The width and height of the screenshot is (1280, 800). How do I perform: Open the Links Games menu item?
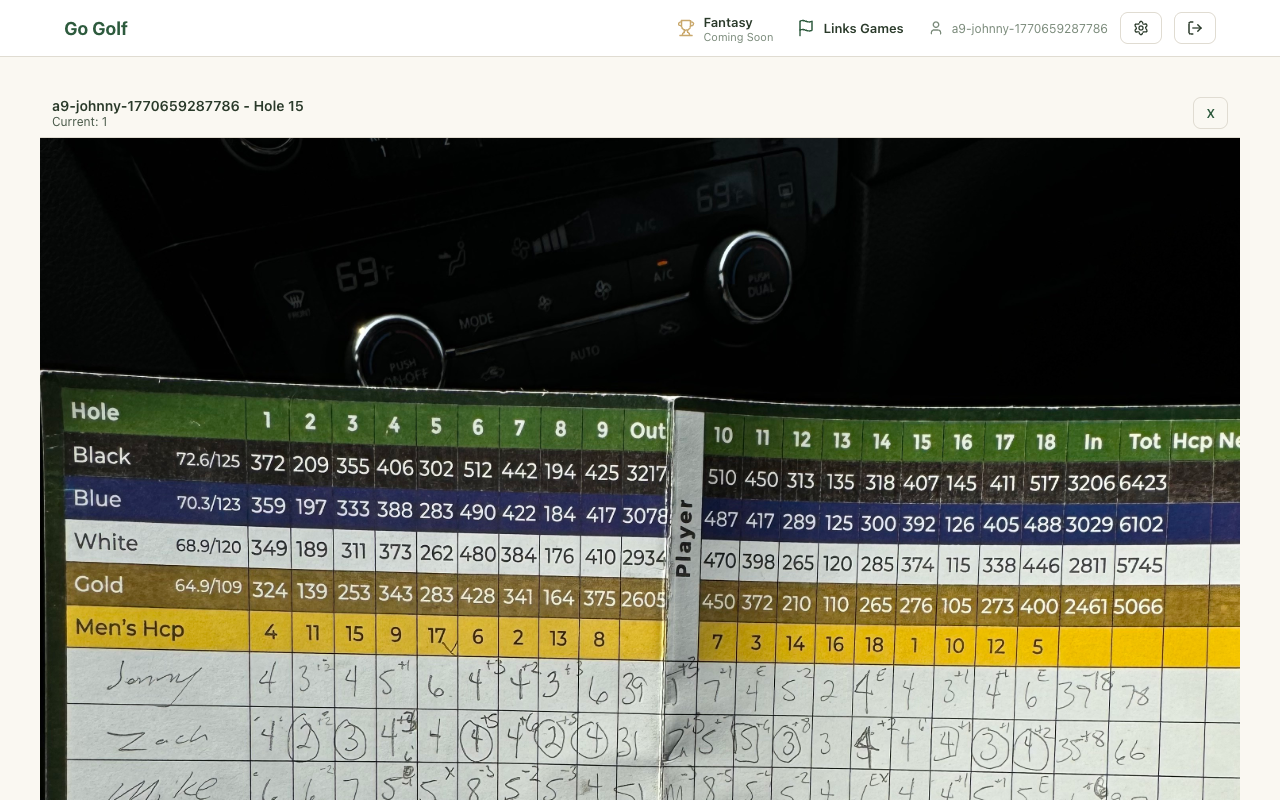click(x=863, y=29)
